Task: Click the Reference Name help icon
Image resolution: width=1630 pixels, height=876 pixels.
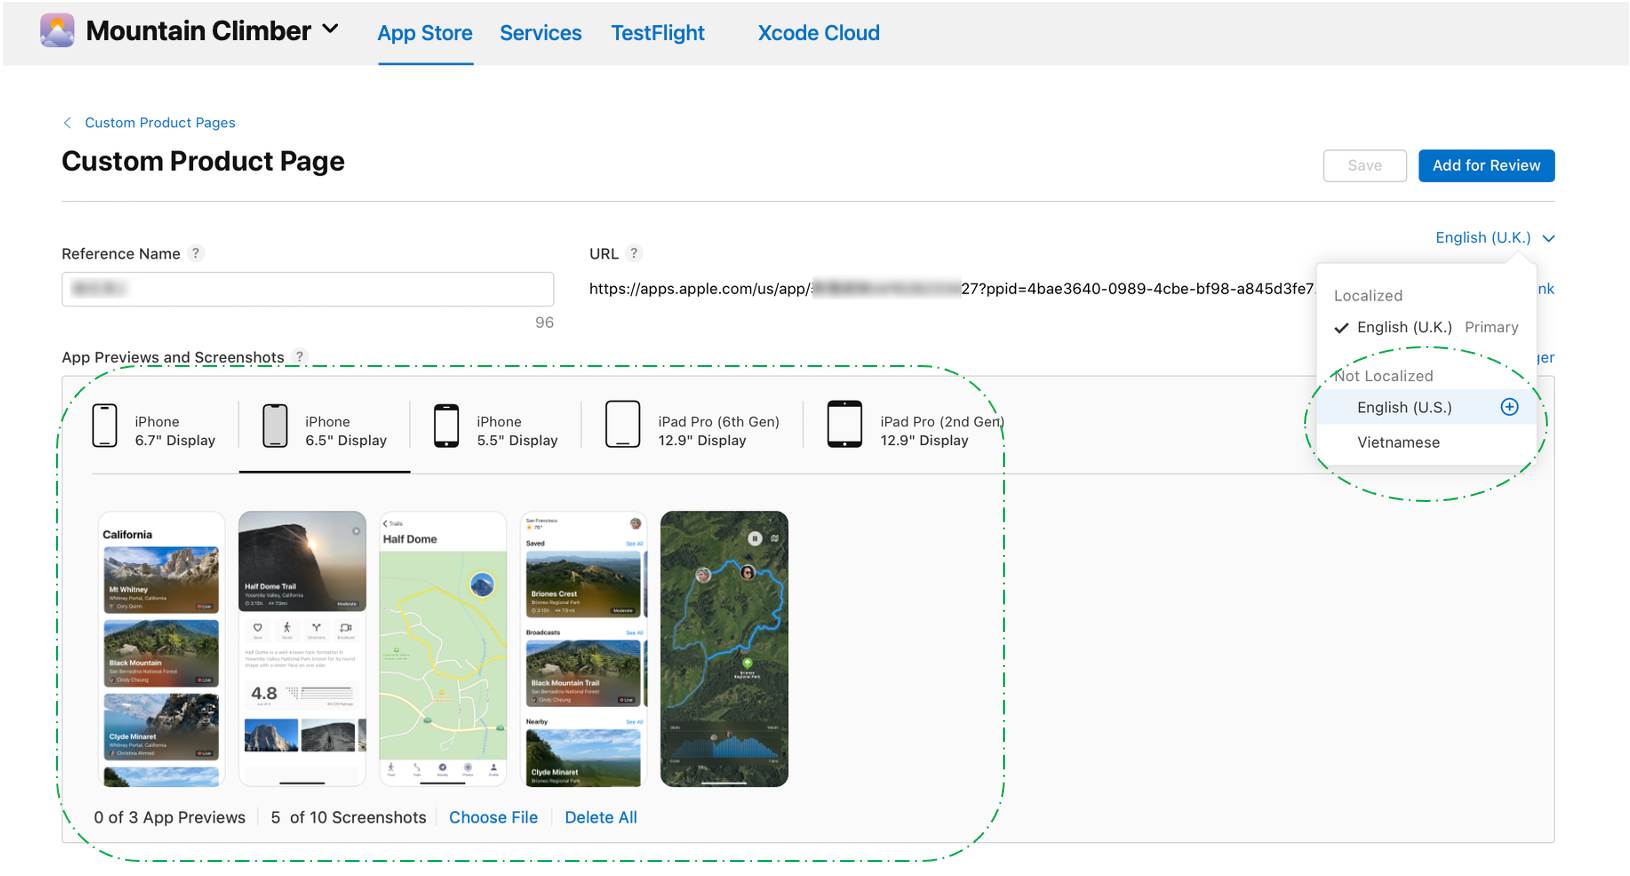Action: pos(196,254)
